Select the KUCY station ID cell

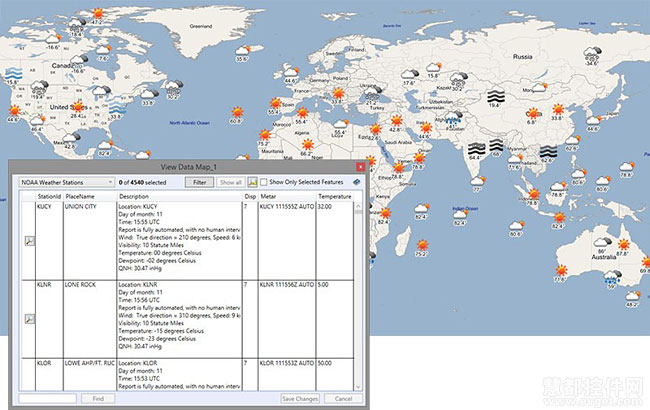49,240
